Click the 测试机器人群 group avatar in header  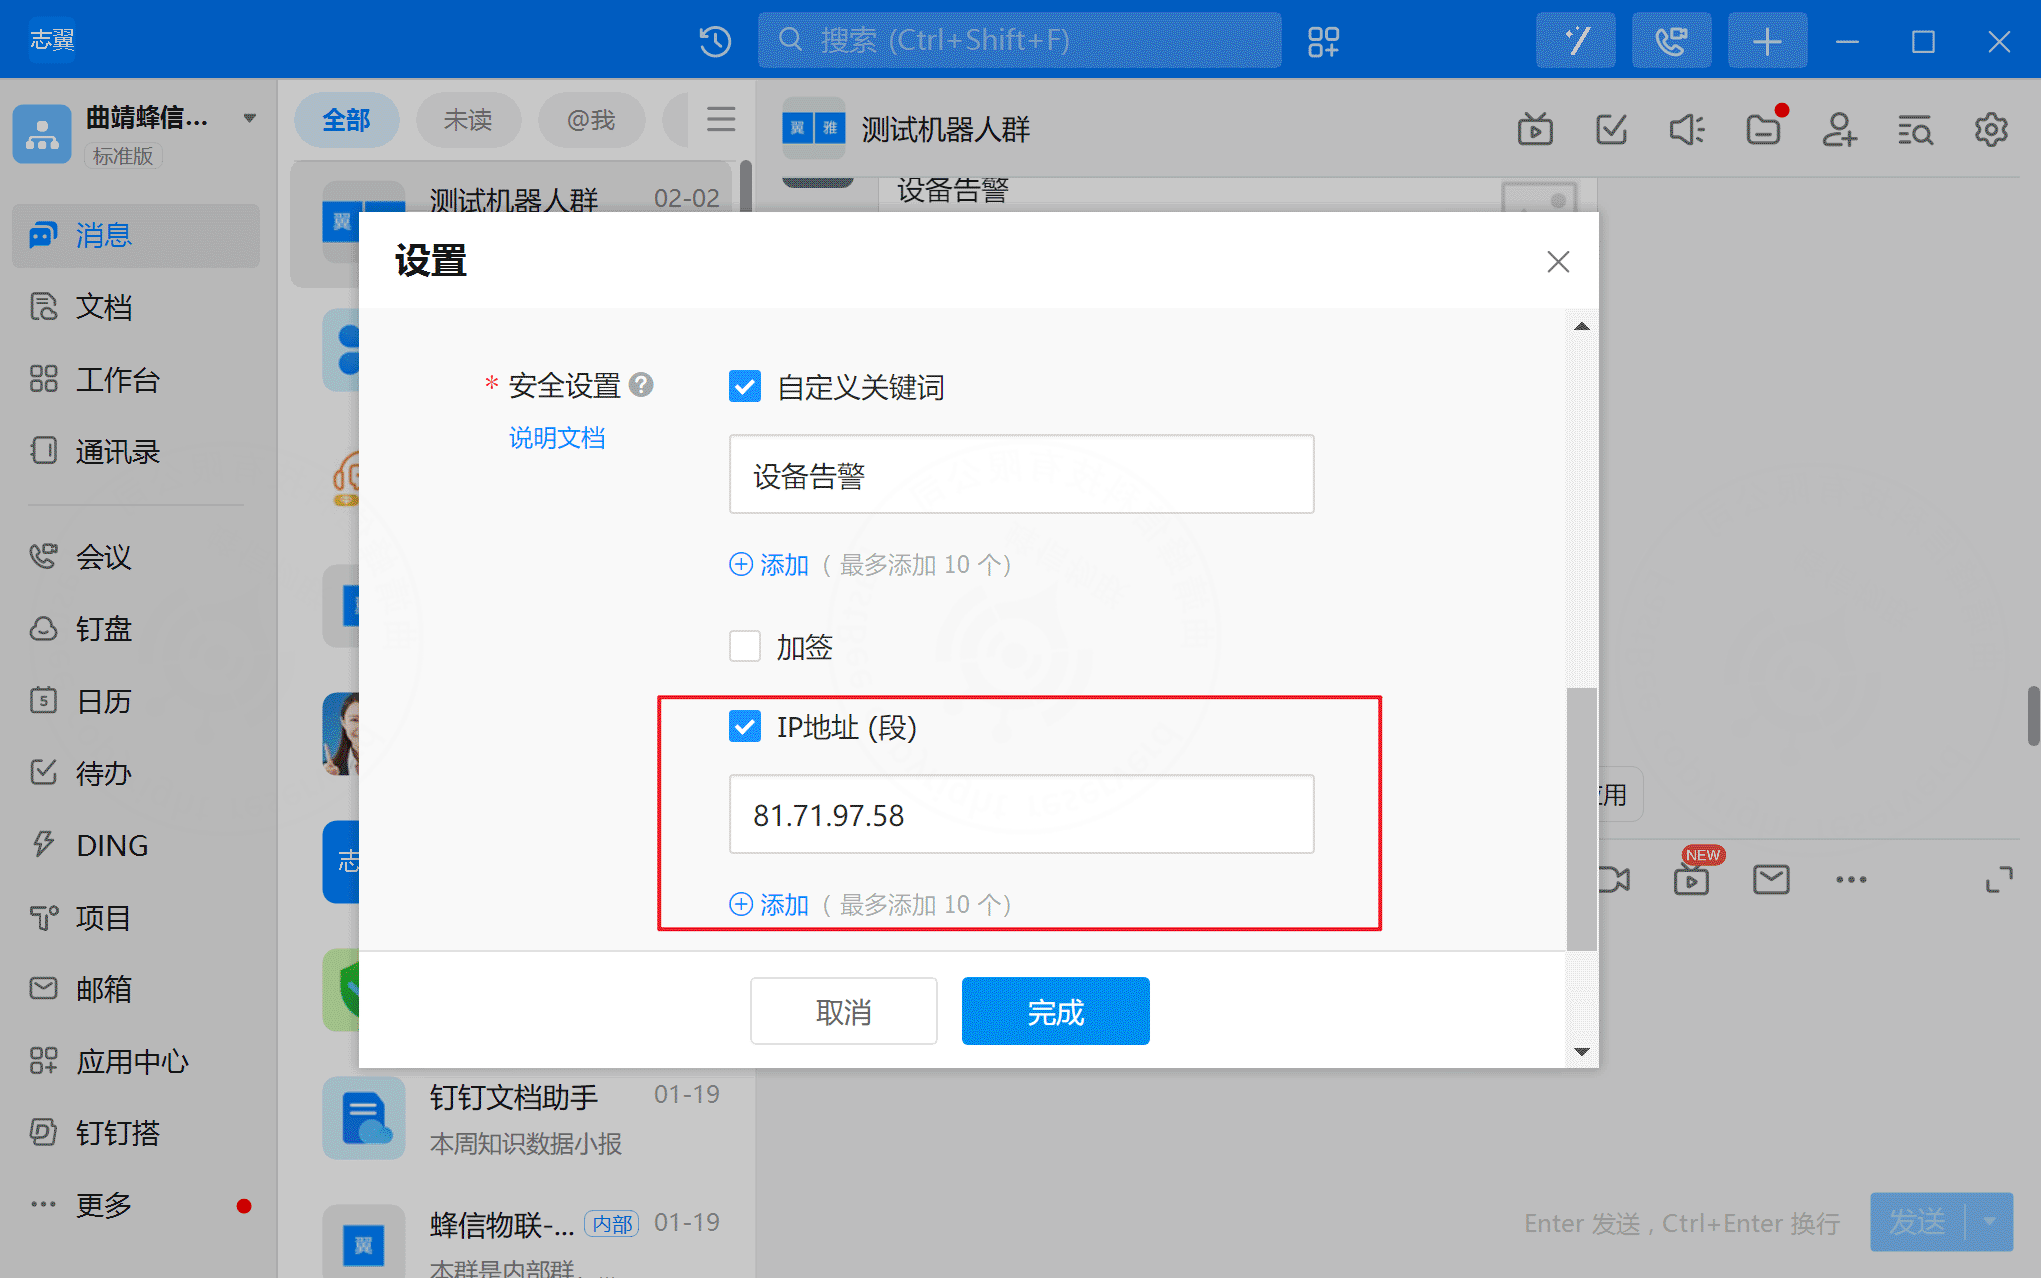point(814,129)
